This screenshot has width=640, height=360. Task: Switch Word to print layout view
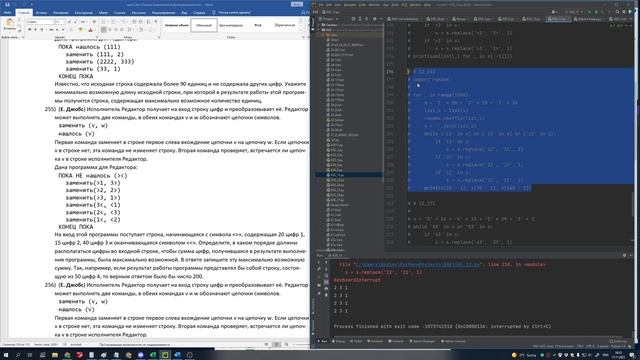pyautogui.click(x=276, y=344)
